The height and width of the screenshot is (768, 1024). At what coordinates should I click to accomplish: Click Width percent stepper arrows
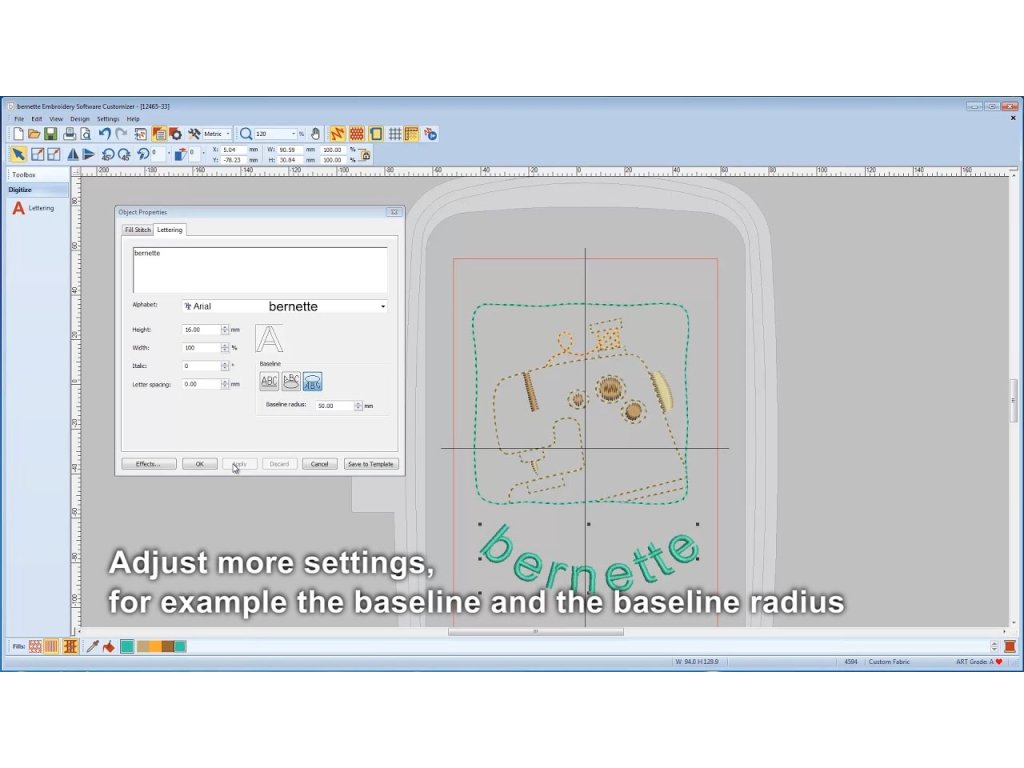[225, 348]
